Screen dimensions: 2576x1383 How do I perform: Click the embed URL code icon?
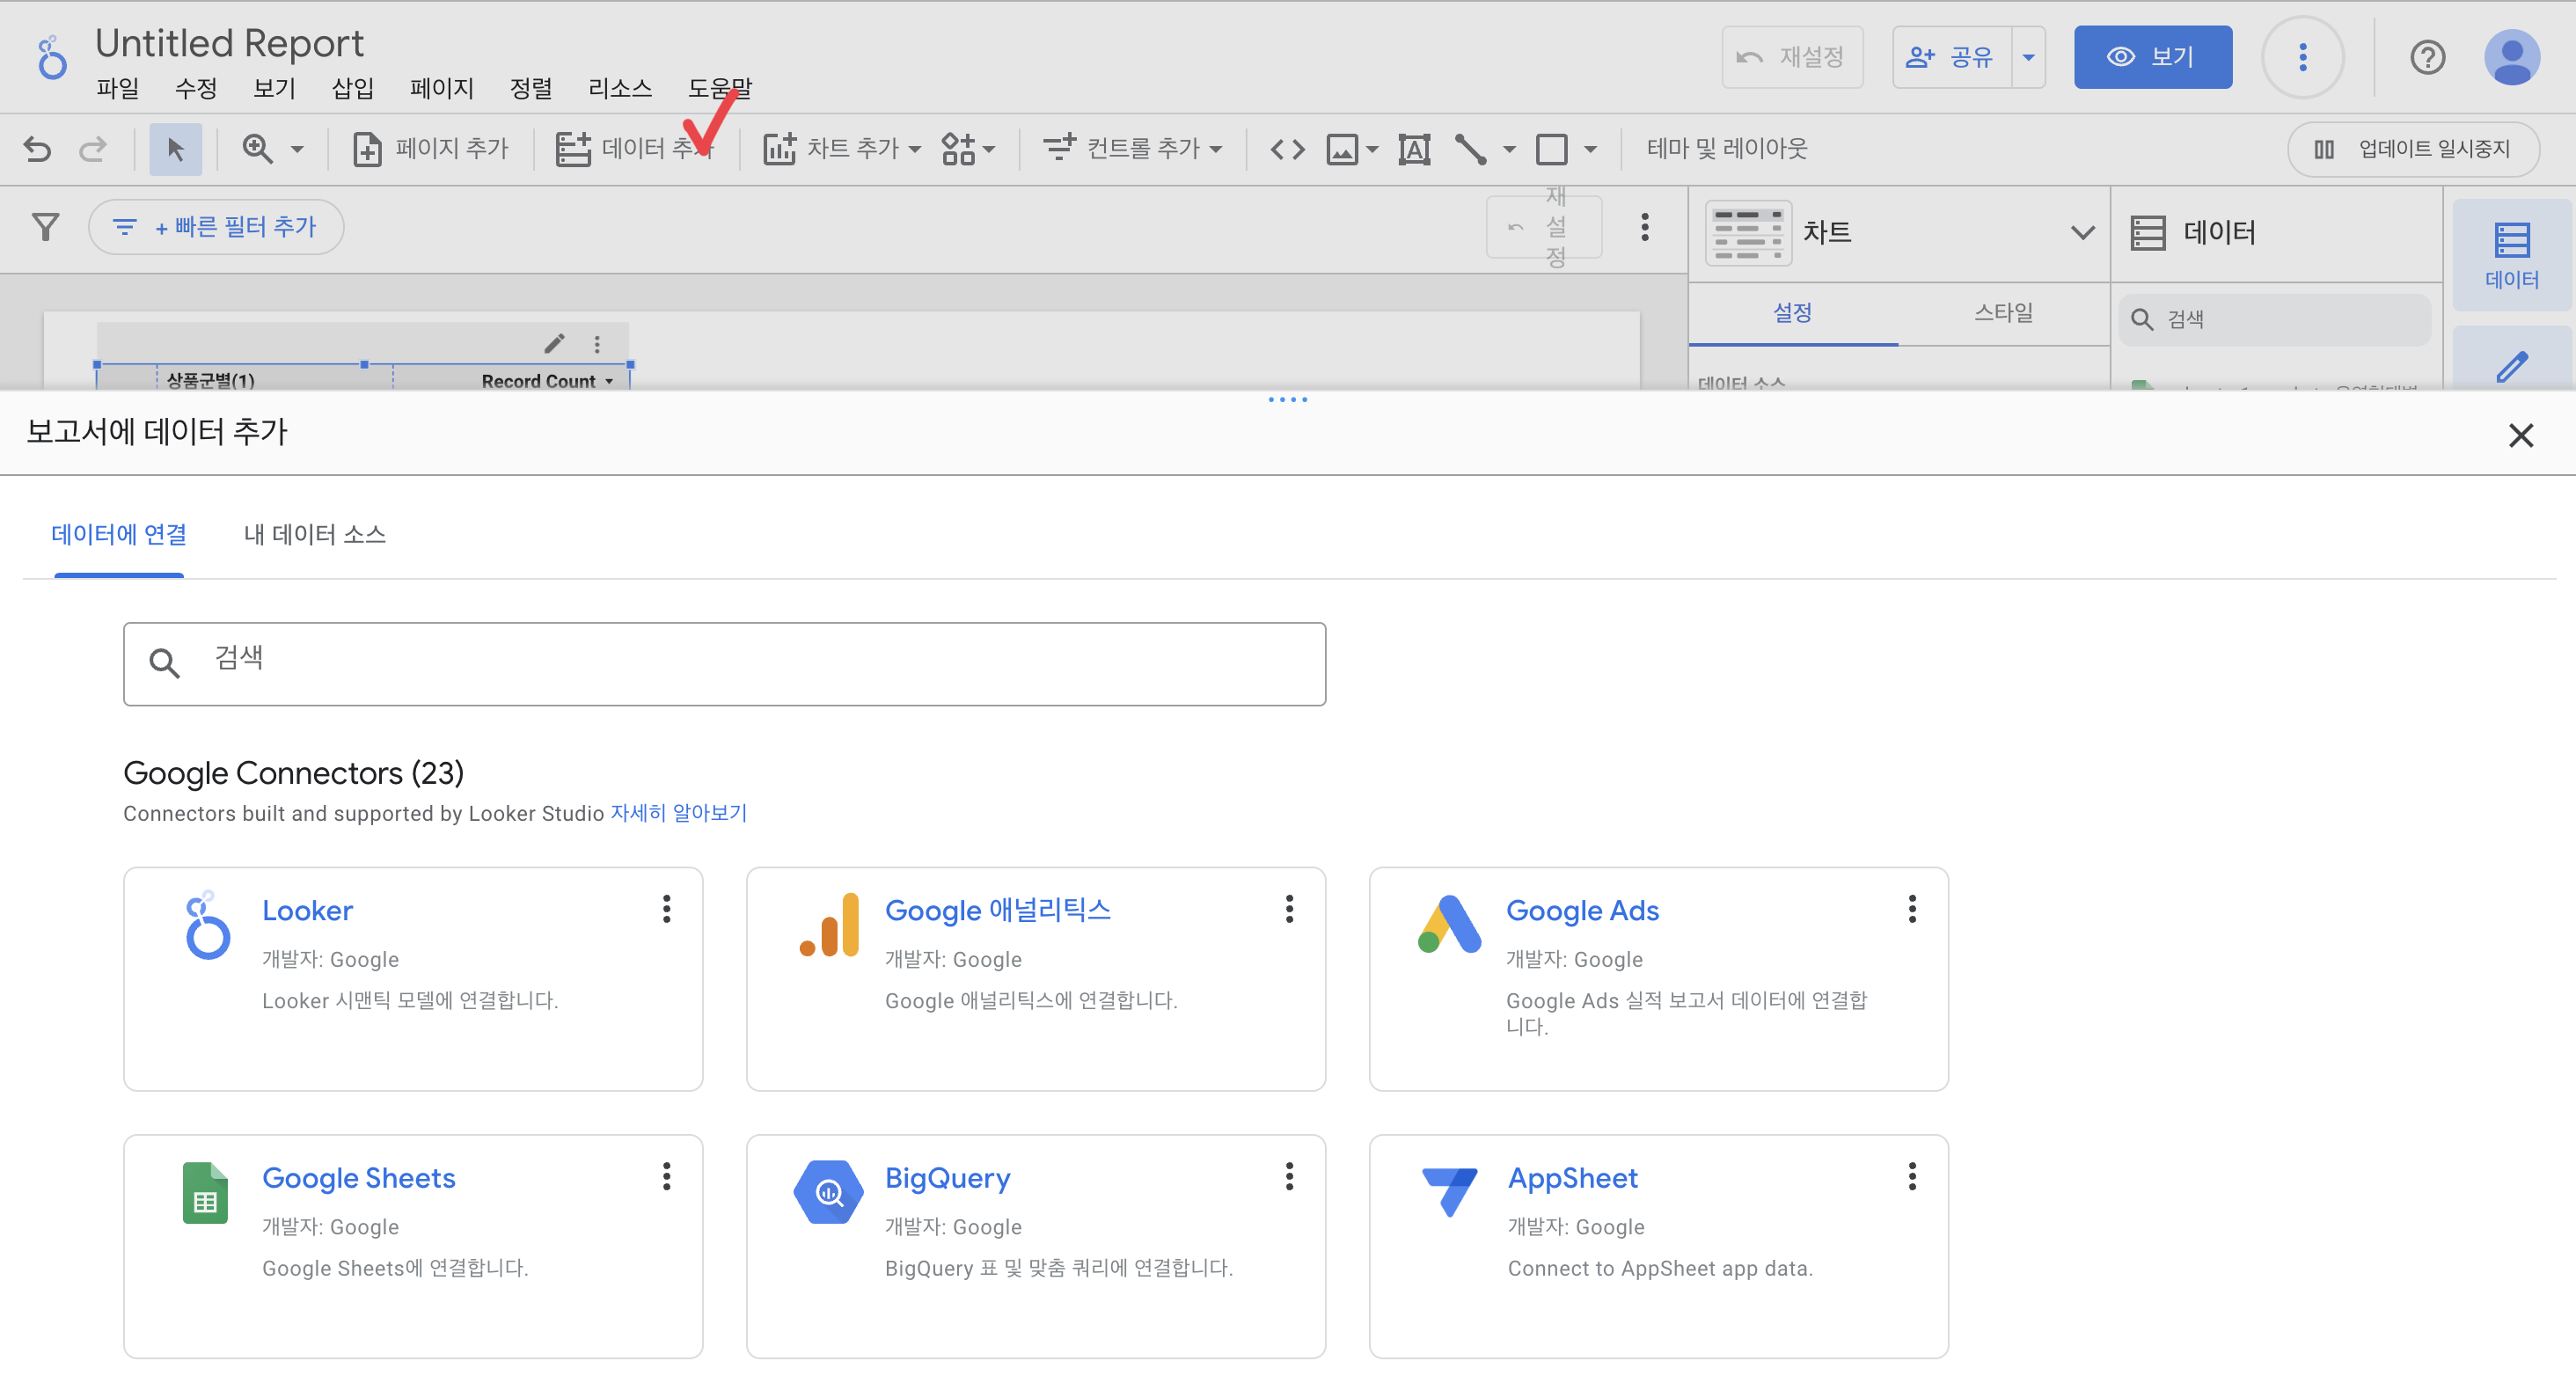(x=1287, y=149)
